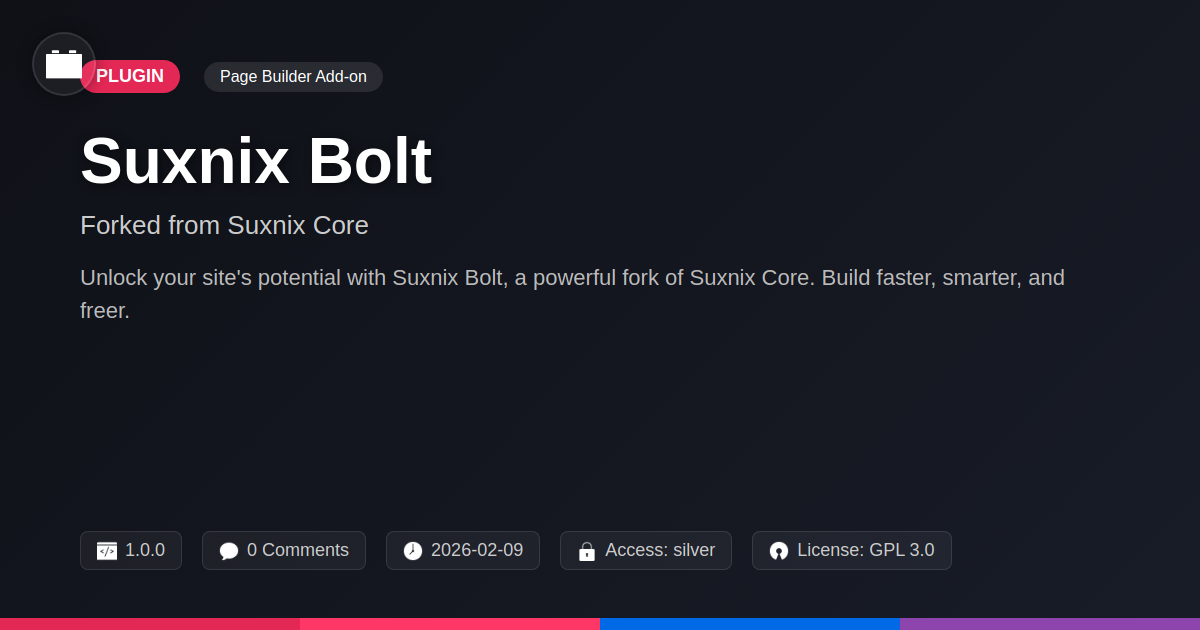This screenshot has height=630, width=1200.
Task: Click the Suxnix Bolt title heading
Action: 256,161
